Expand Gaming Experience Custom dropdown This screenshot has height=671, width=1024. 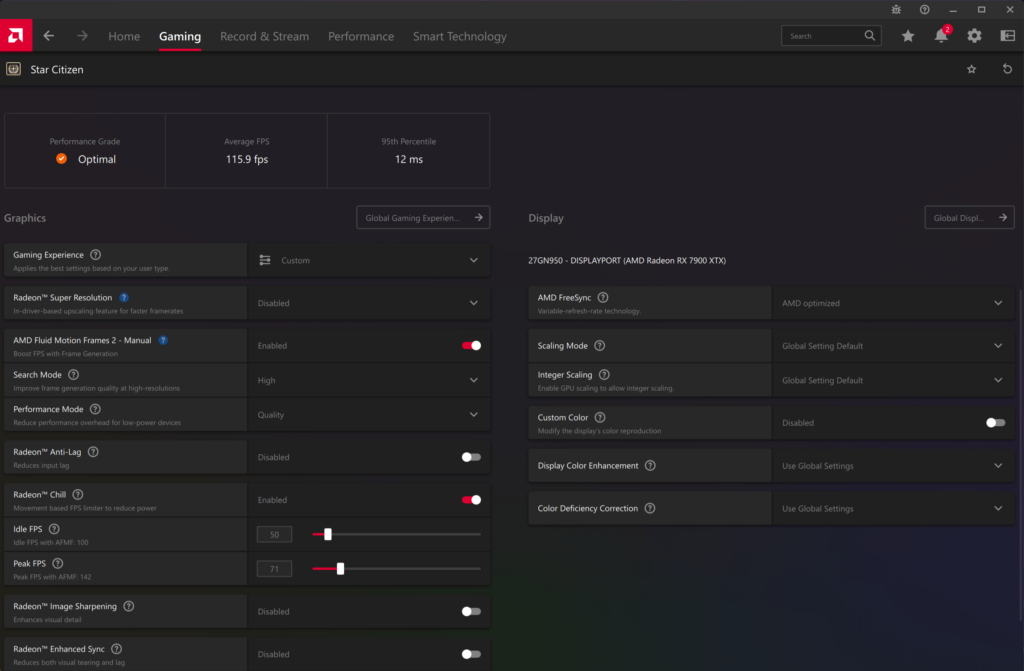coord(369,260)
